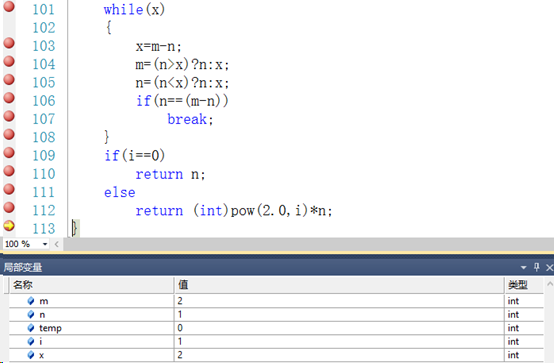This screenshot has width=554, height=363.
Task: Click value cell of variable i
Action: pyautogui.click(x=339, y=341)
